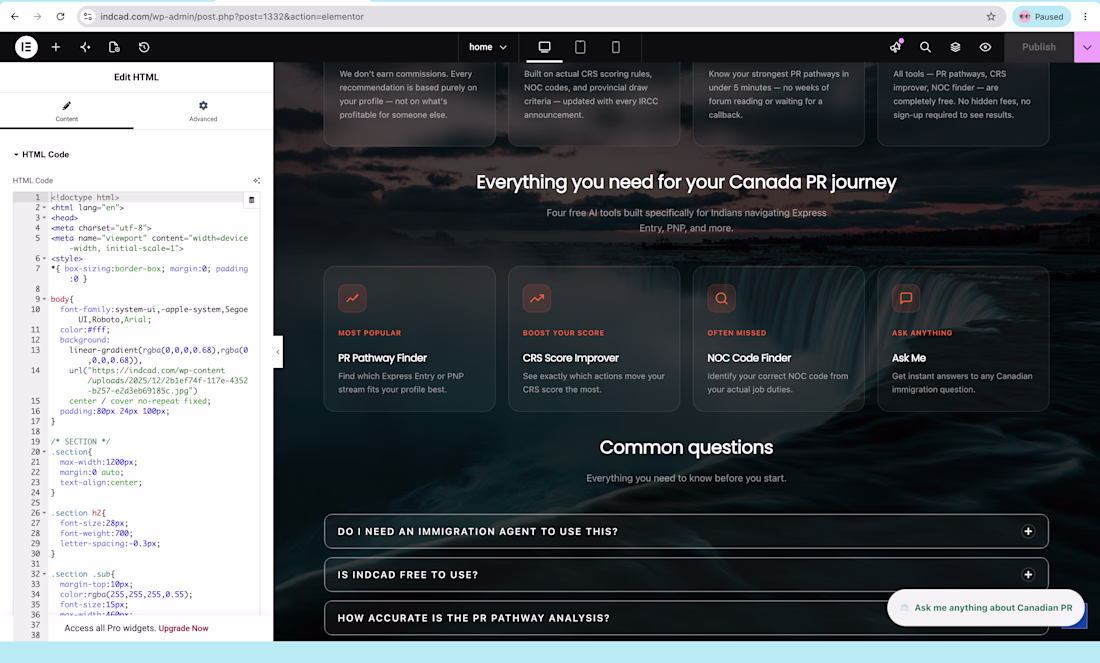This screenshot has width=1100, height=663.
Task: Expand the Is INDCAD free FAQ plus icon
Action: pyautogui.click(x=1028, y=575)
